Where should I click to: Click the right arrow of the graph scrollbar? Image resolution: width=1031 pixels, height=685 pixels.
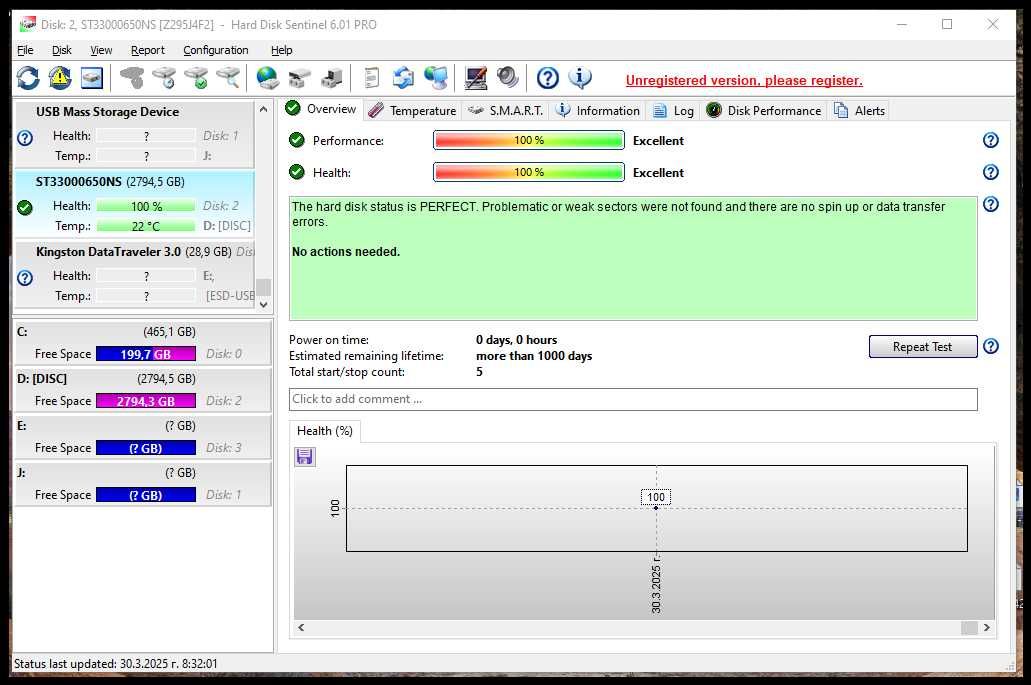(986, 627)
